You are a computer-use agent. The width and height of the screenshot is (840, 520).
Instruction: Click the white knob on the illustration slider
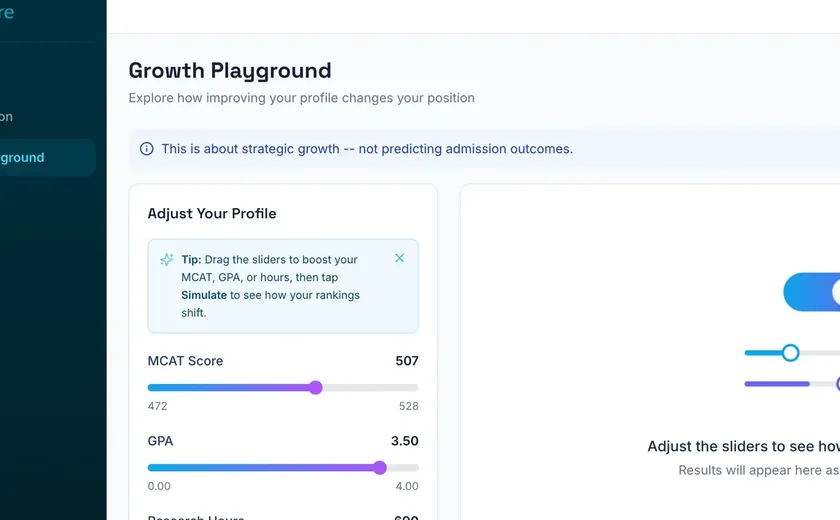click(x=790, y=353)
